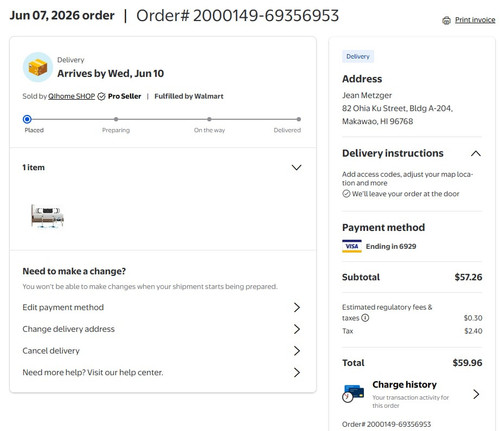Click the checkmark icon for leave at door
The image size is (500, 431).
point(346,194)
